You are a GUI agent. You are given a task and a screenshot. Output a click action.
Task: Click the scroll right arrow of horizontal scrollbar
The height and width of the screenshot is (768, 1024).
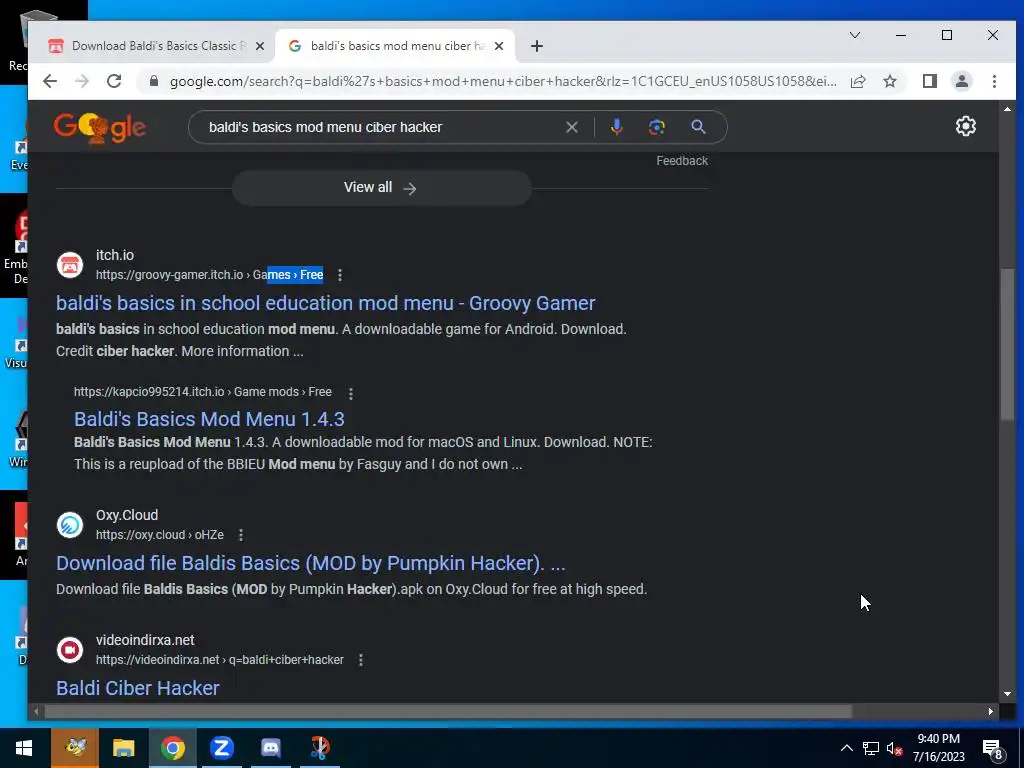[x=991, y=711]
